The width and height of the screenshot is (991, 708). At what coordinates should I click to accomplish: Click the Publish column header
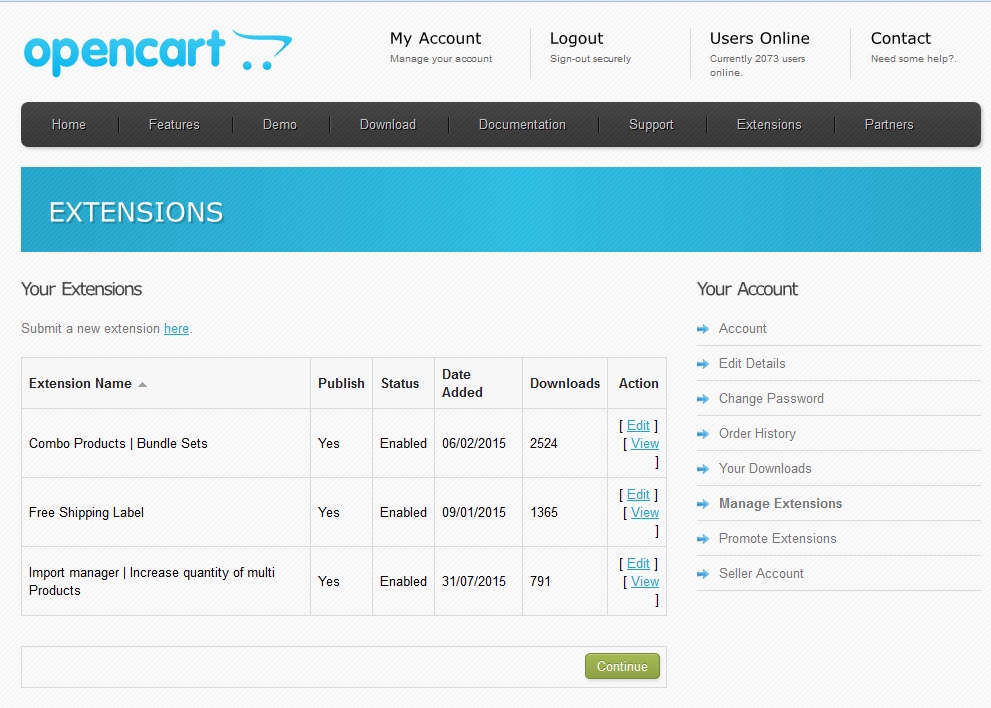tap(341, 384)
